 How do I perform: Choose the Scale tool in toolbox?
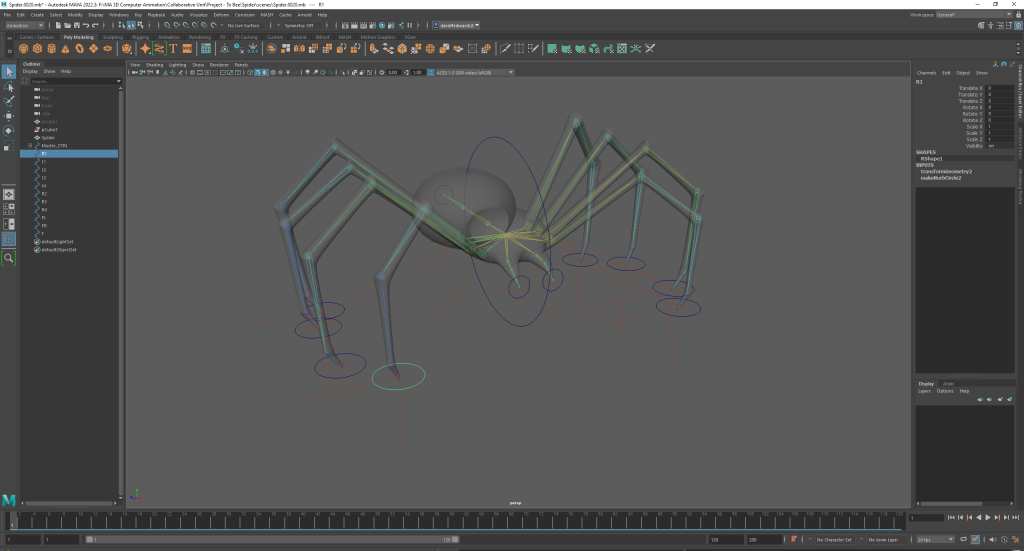click(8, 146)
